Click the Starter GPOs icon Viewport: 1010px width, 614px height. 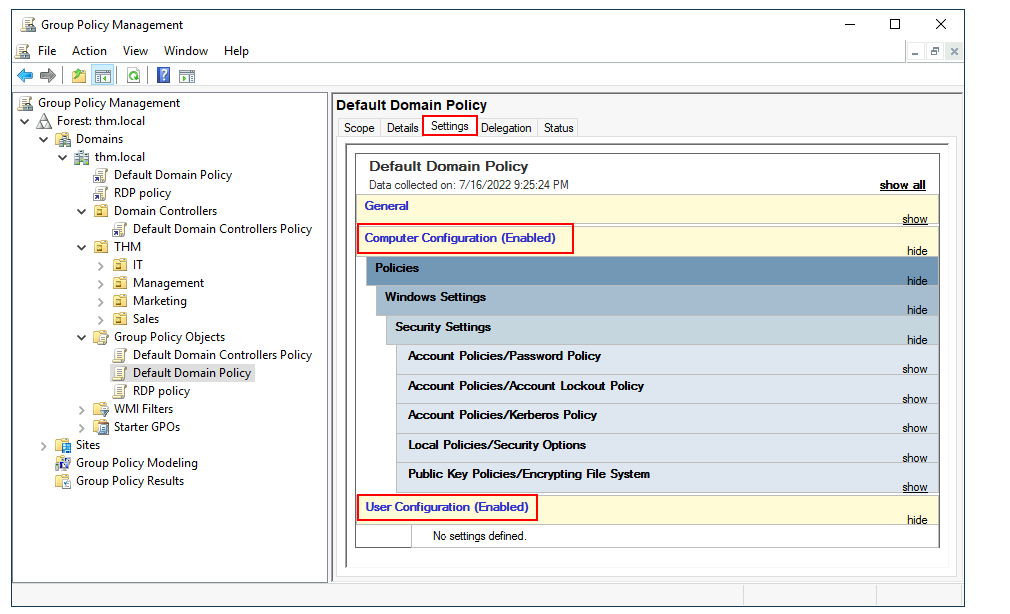(x=101, y=427)
